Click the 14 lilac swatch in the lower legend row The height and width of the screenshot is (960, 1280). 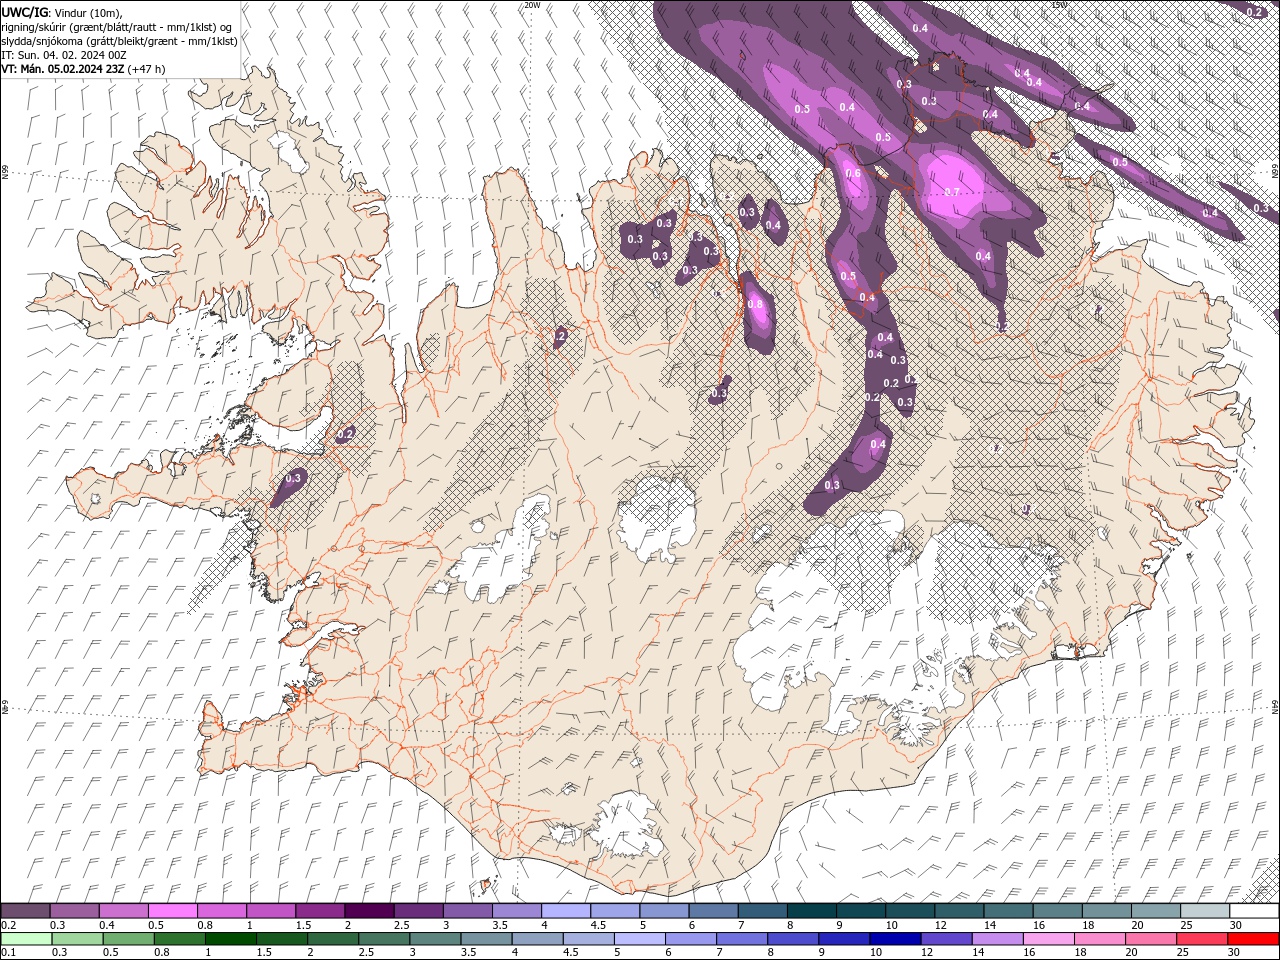click(x=996, y=938)
